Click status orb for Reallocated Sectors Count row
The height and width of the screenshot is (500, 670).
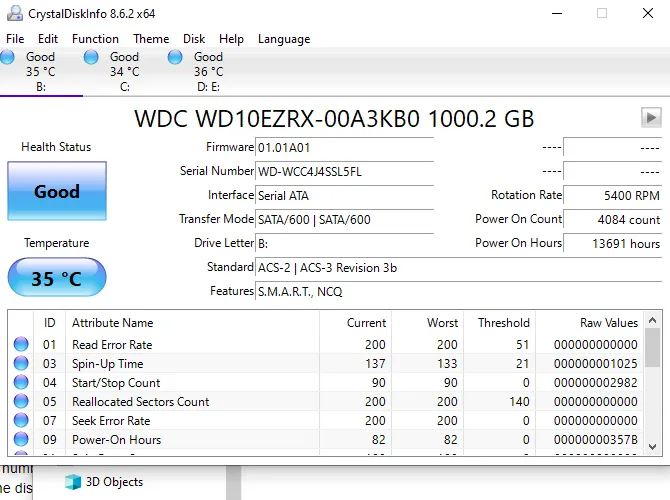(21, 401)
